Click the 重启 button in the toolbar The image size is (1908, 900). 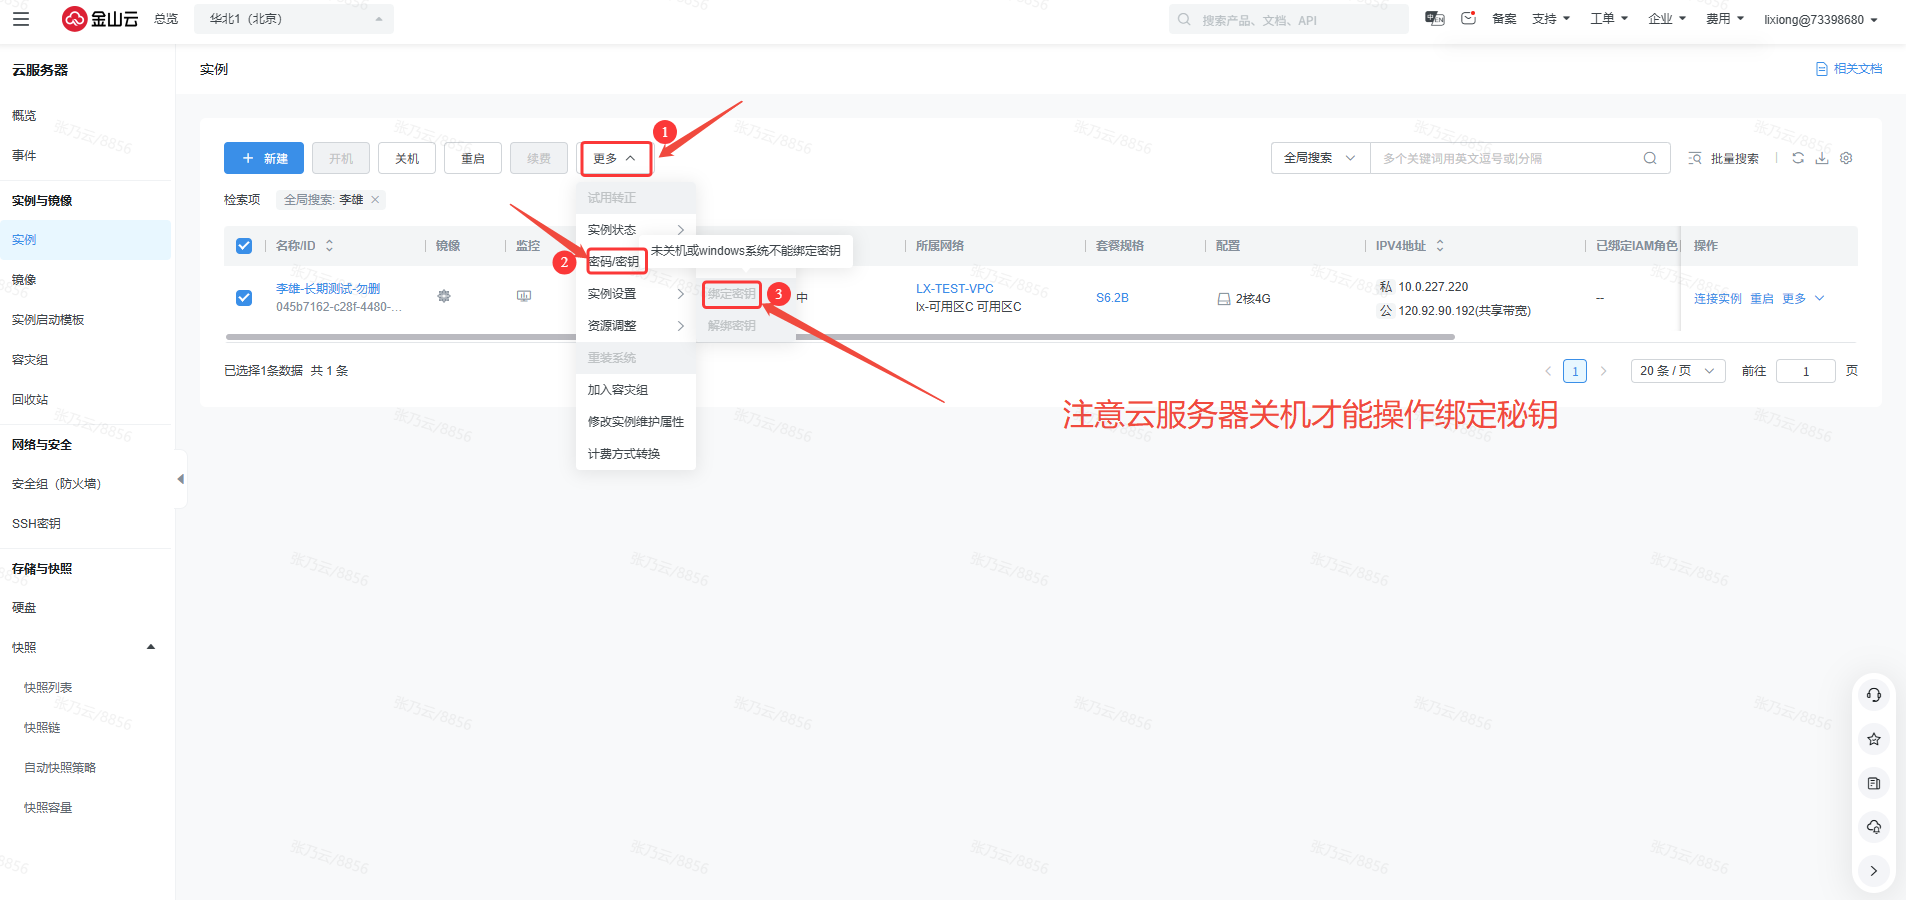473,158
